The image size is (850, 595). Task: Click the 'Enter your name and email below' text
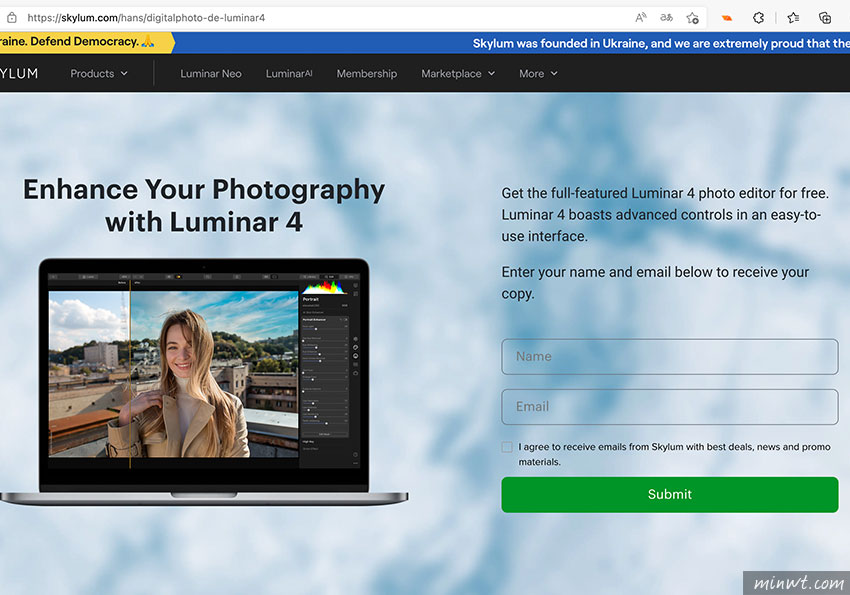(x=655, y=282)
